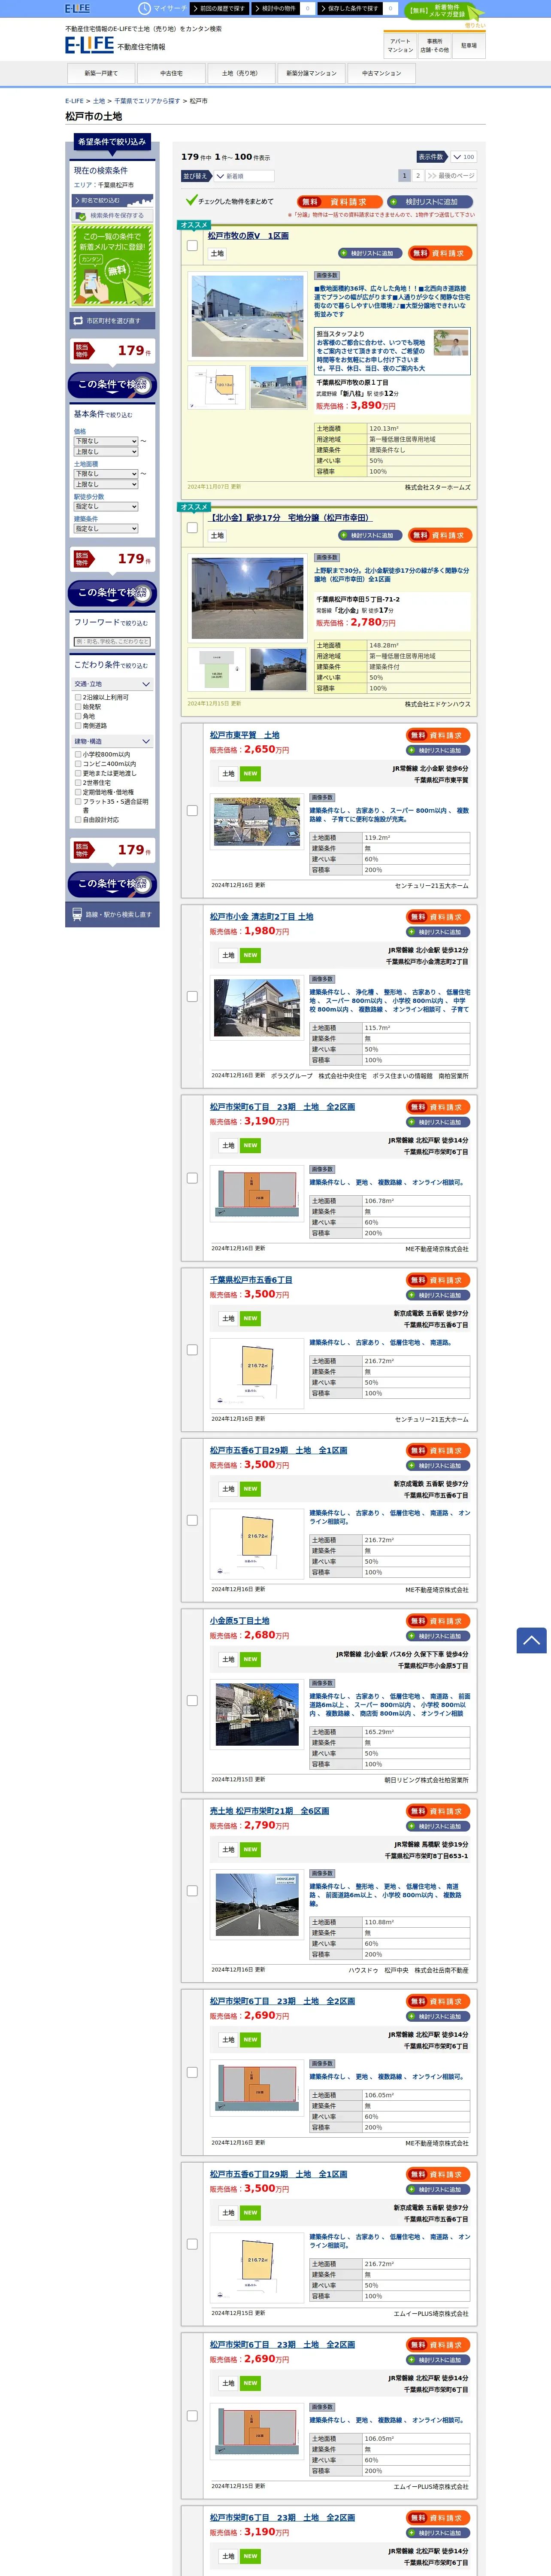Check the コンビニ400m以内 checkbox
Screen dimensions: 551x2576
tap(78, 764)
